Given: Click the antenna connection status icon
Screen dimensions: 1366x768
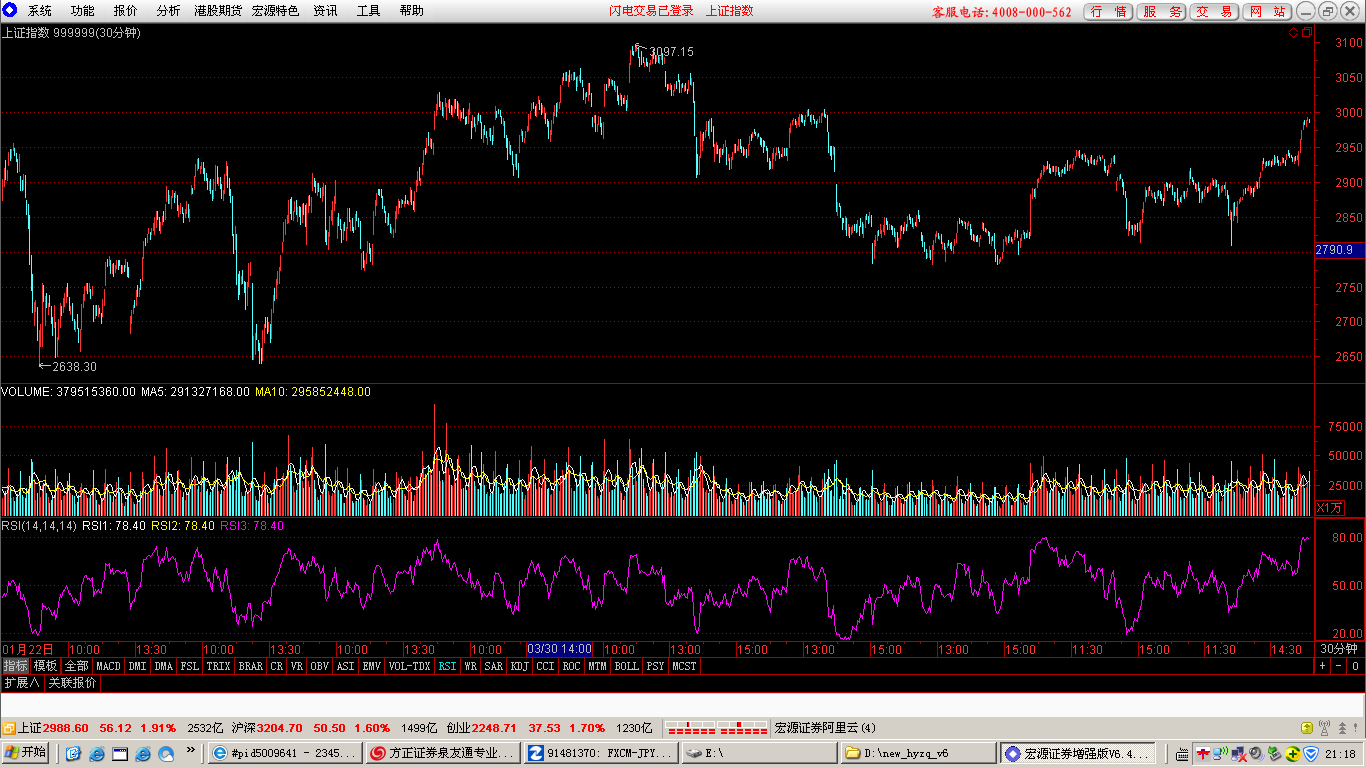Looking at the screenshot, I should (1324, 728).
